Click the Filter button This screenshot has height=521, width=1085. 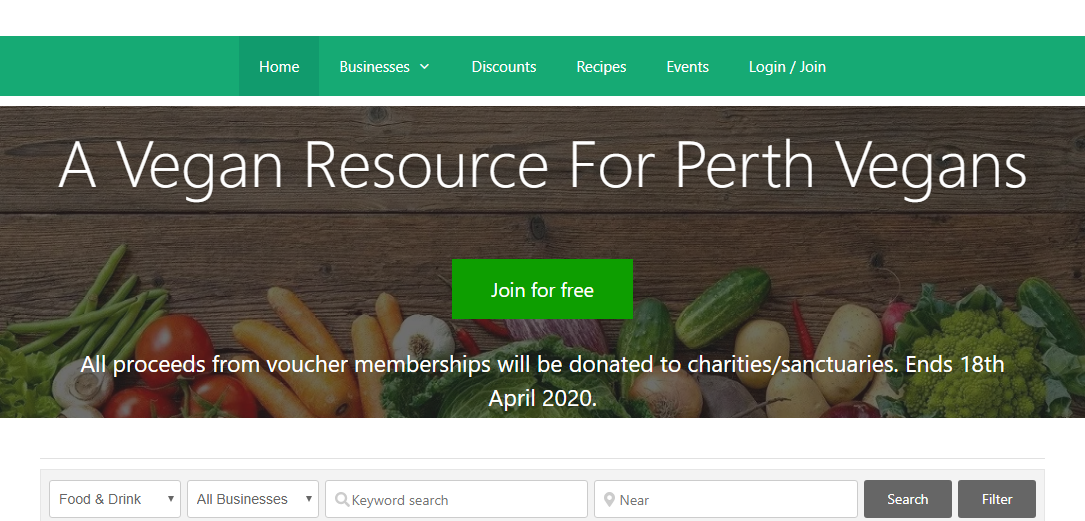(996, 499)
